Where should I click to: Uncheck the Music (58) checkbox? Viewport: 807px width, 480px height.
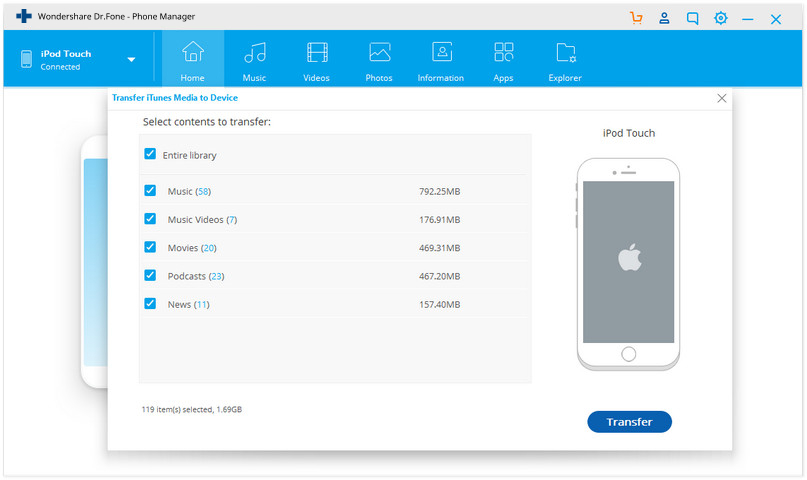point(150,190)
